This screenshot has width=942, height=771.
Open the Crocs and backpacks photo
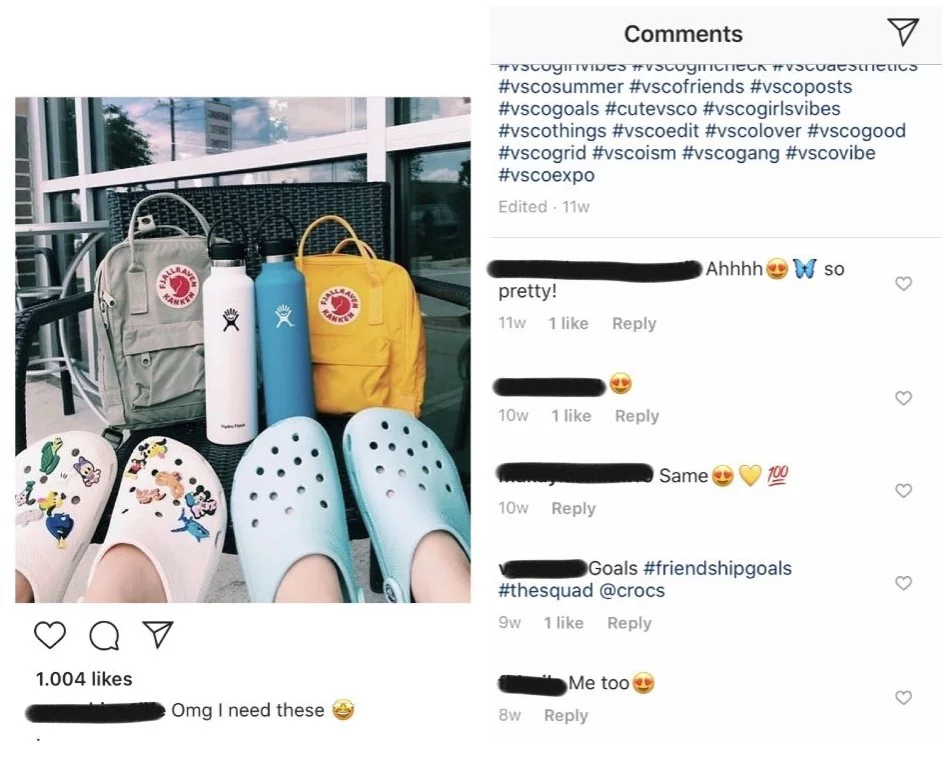click(x=242, y=350)
